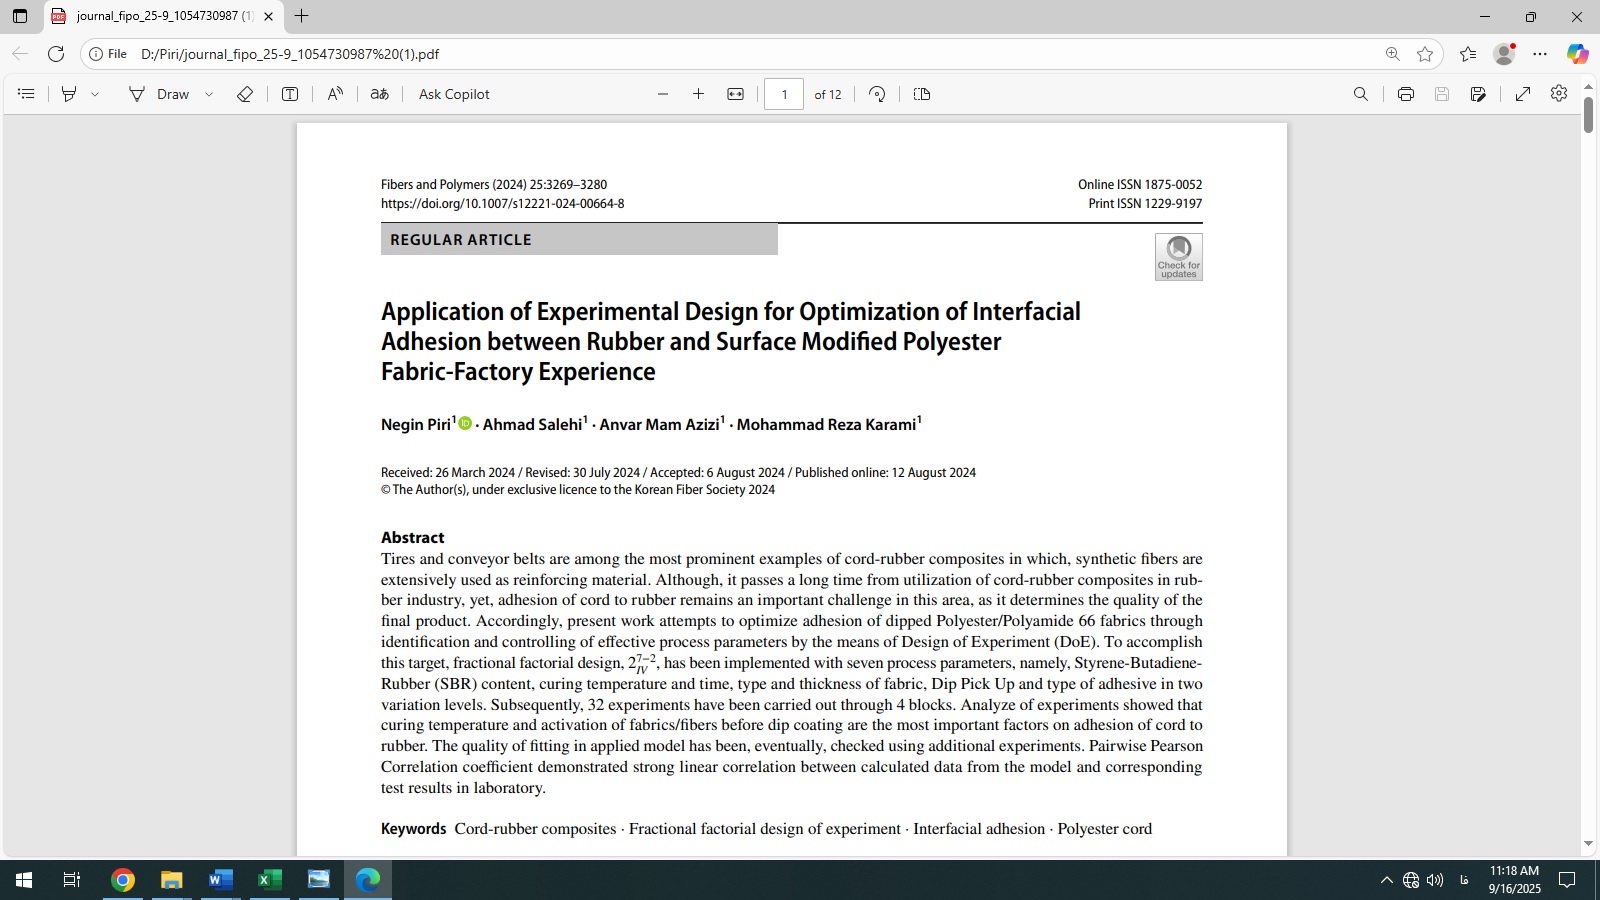Select the journal_fipo PDF browser tab

tap(160, 16)
